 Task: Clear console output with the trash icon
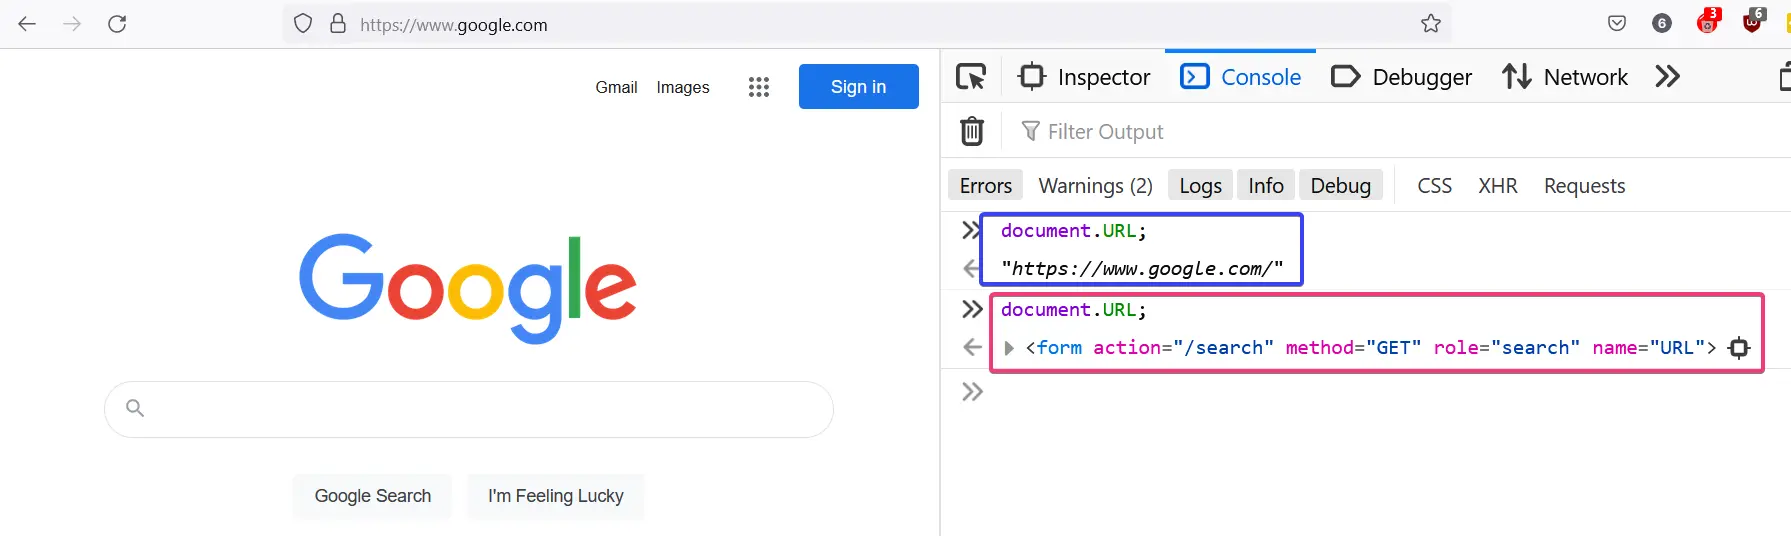(971, 132)
